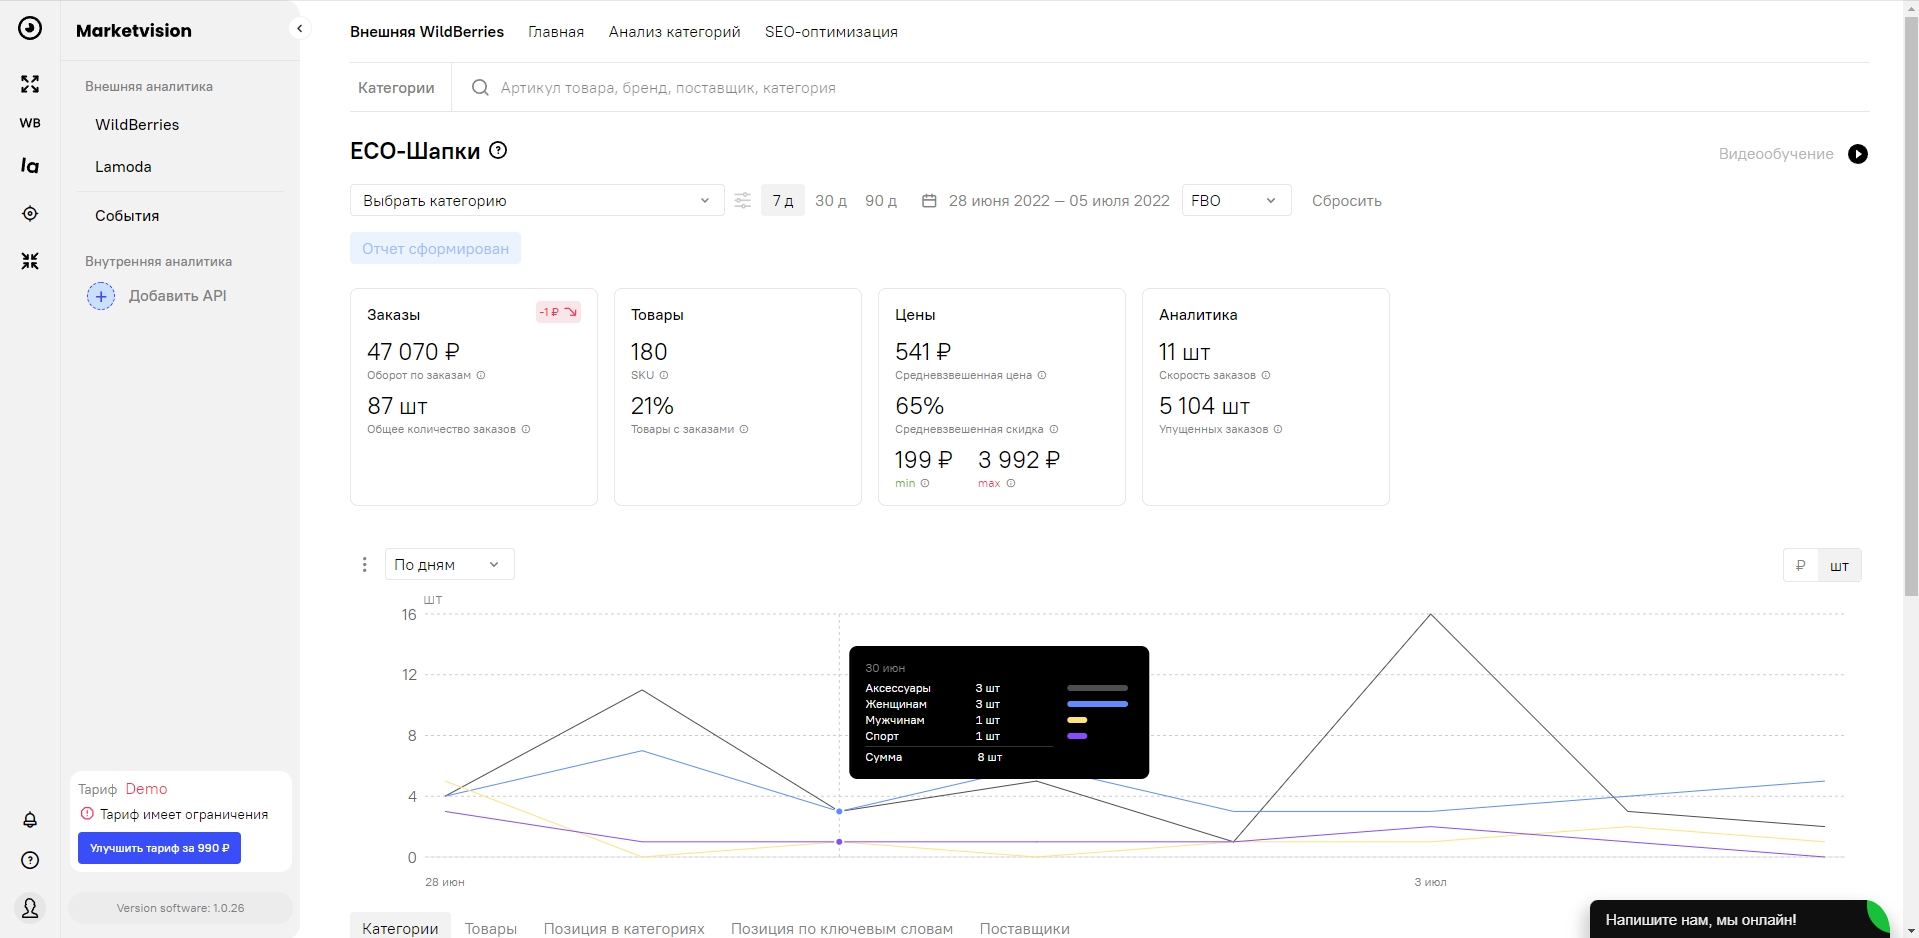This screenshot has height=938, width=1919.
Task: Click the info icon by Товары с заказами
Action: tap(744, 430)
